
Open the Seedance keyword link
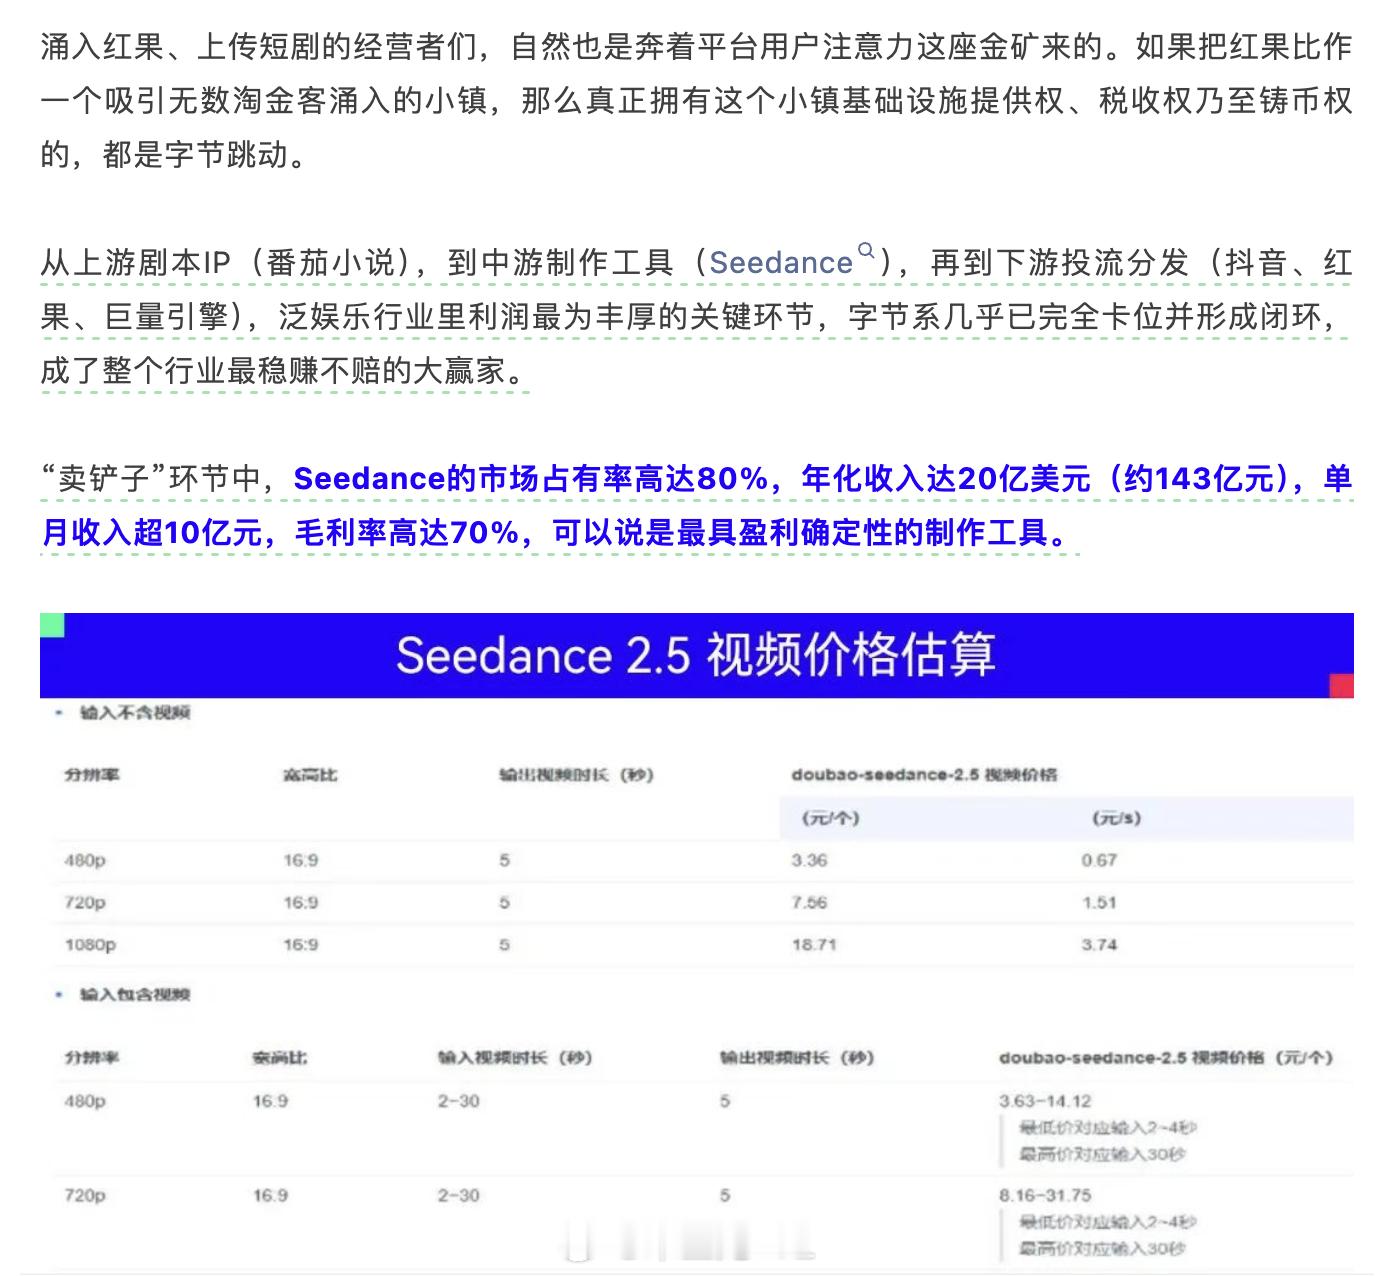click(x=781, y=263)
